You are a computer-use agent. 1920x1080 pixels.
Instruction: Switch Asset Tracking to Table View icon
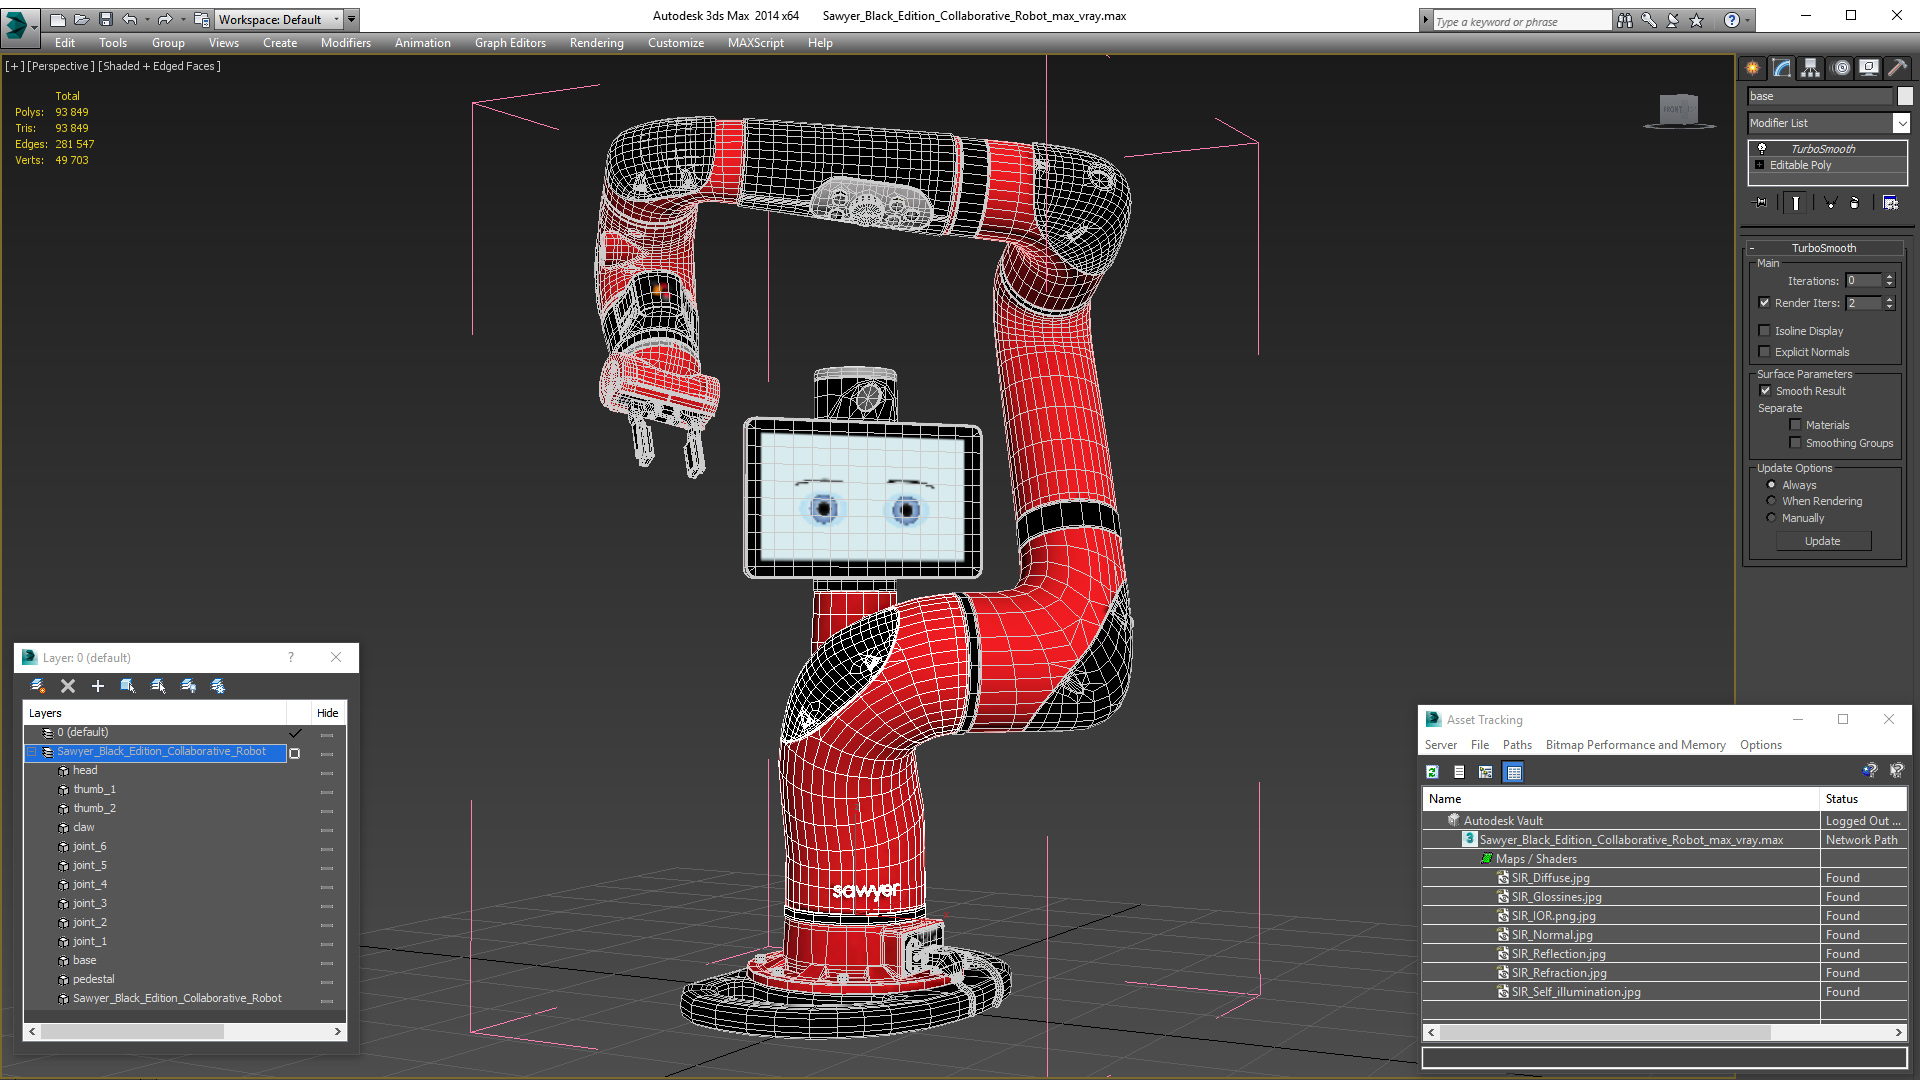[x=1514, y=772]
